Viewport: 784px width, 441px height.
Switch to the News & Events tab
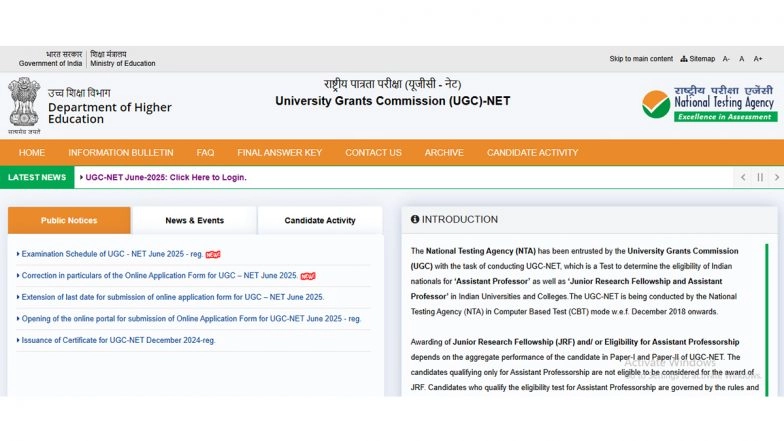click(x=194, y=220)
